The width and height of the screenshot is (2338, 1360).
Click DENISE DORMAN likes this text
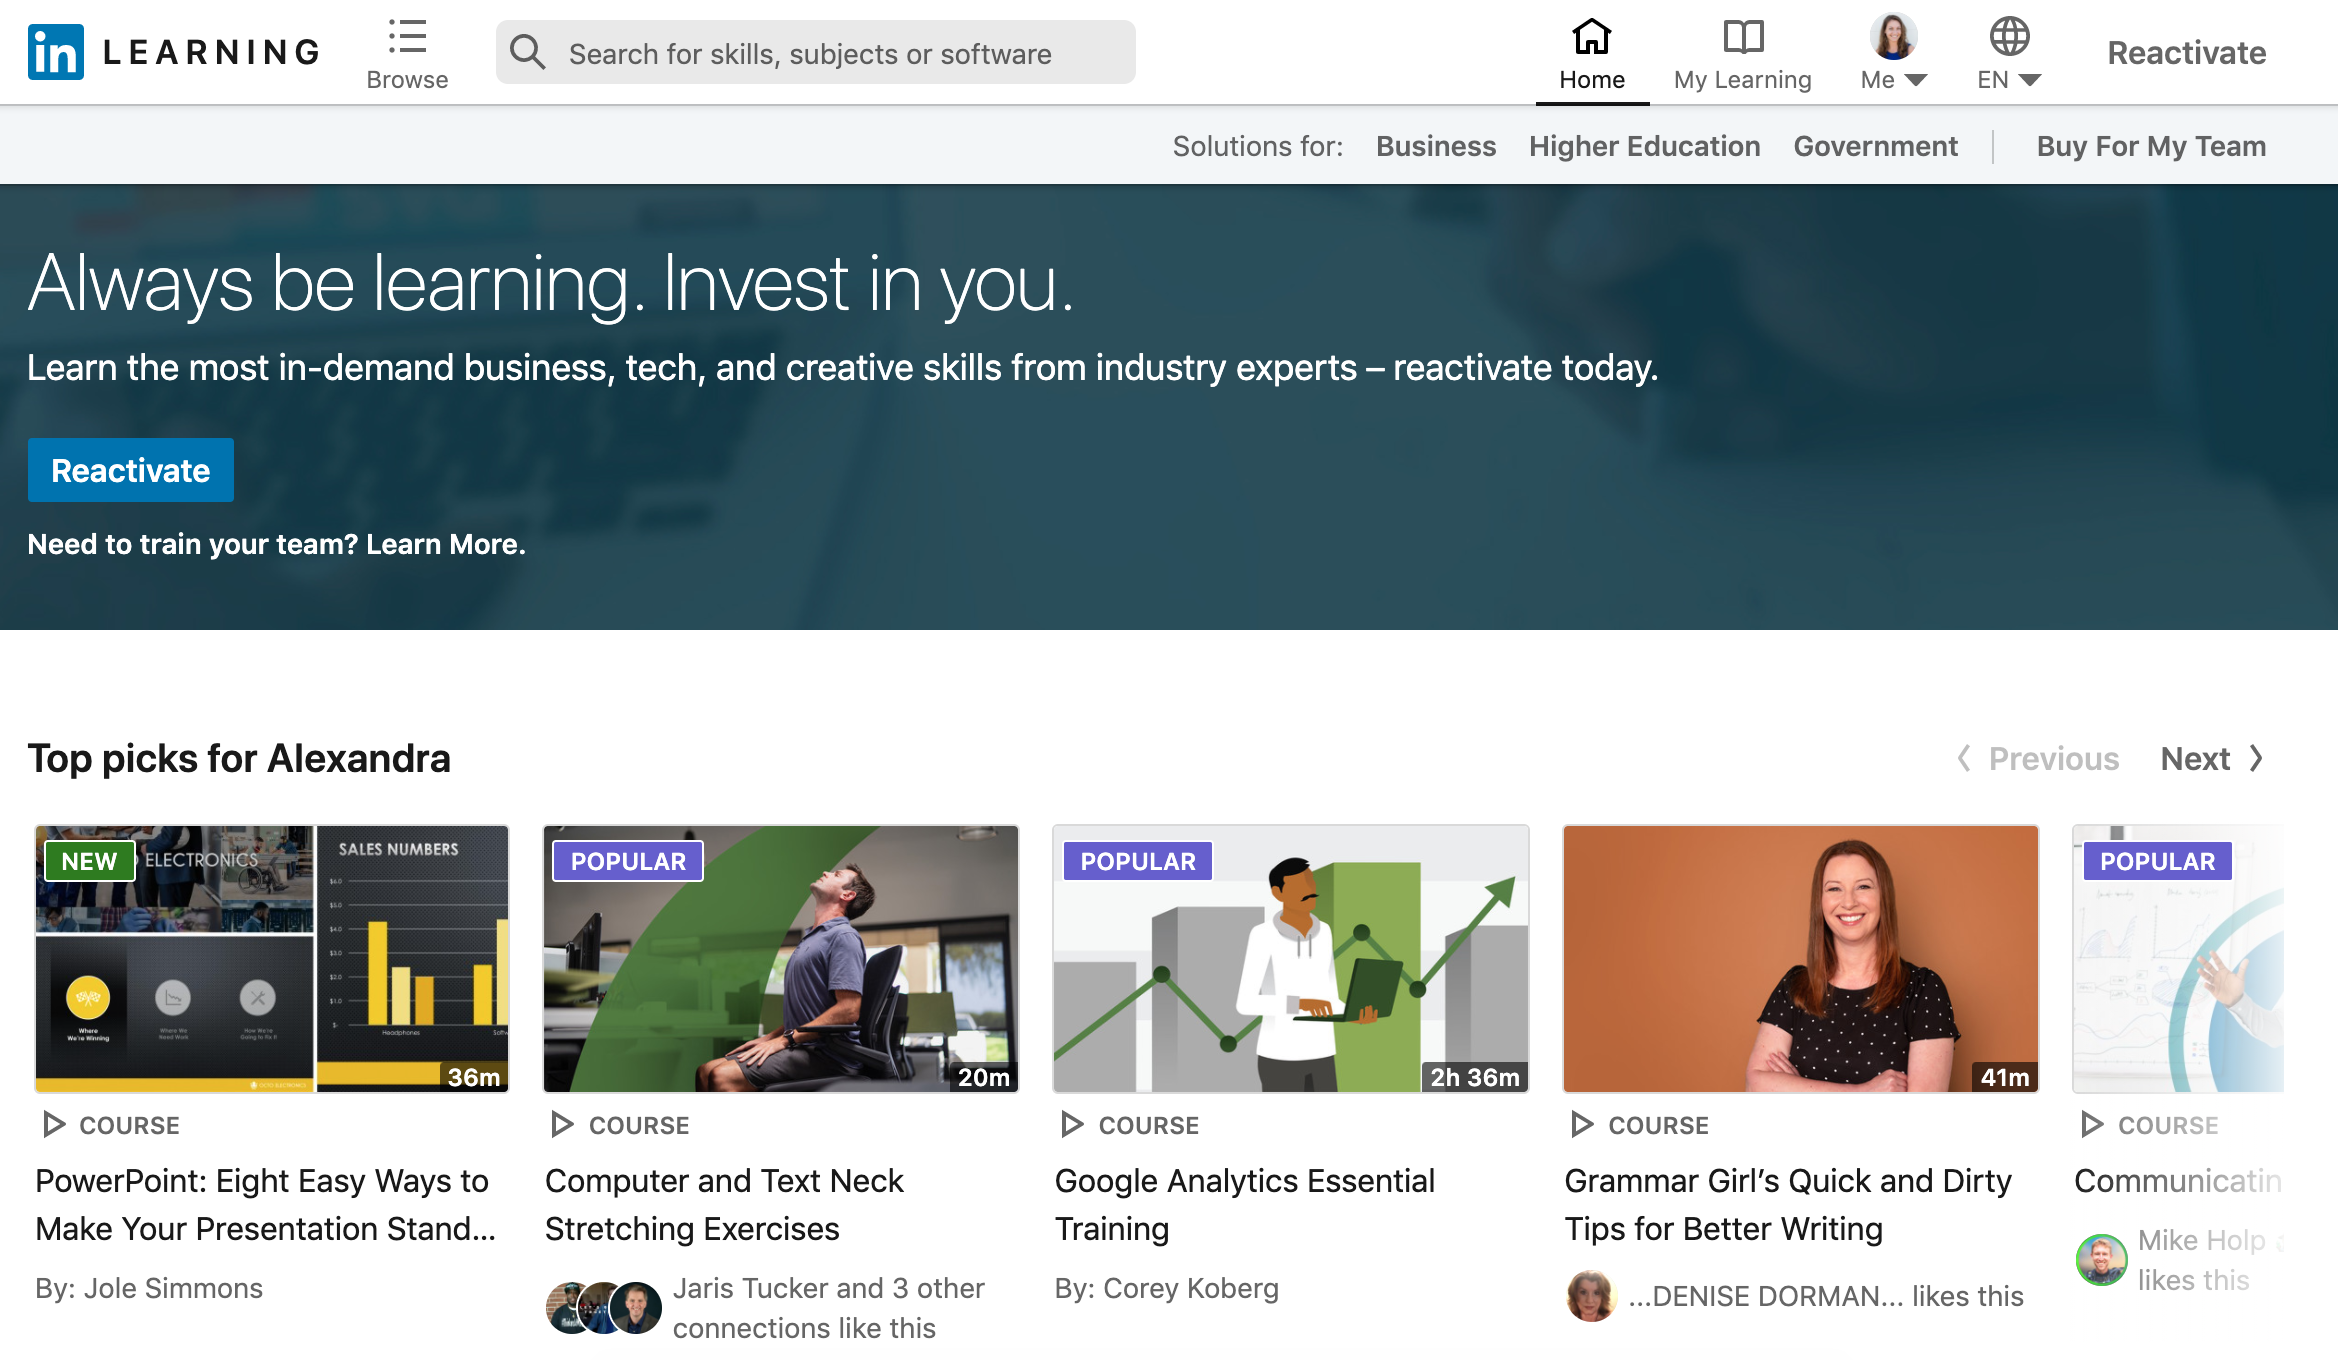point(1826,1296)
